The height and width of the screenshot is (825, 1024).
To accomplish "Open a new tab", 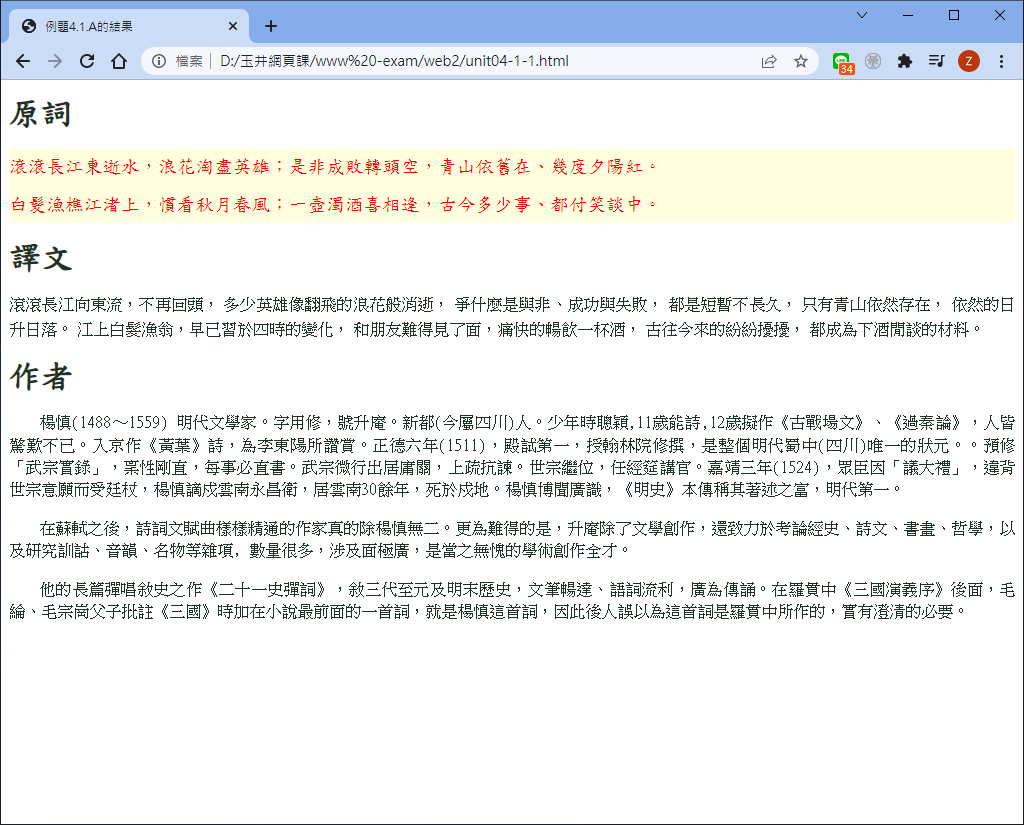I will tap(270, 26).
